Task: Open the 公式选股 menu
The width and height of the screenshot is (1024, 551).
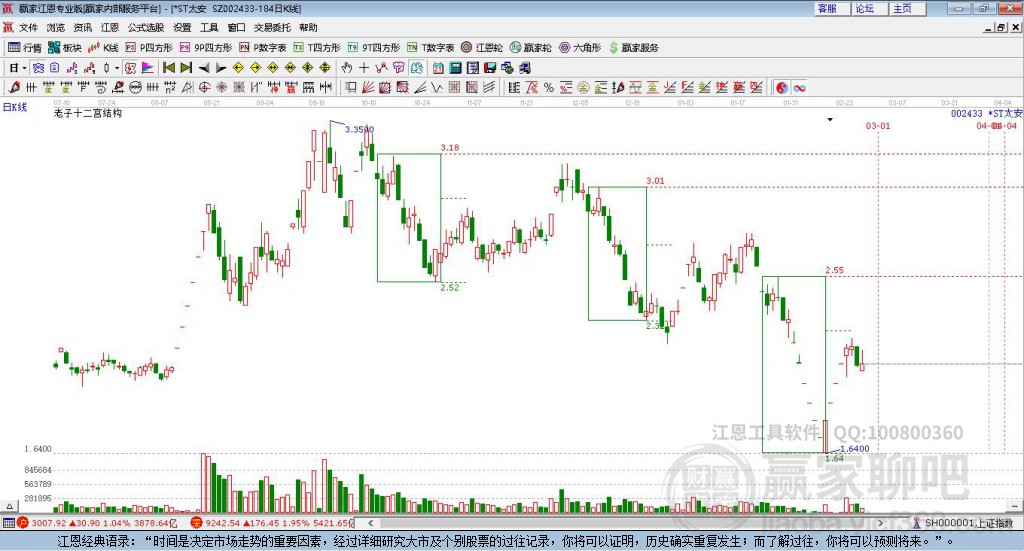Action: pos(146,27)
